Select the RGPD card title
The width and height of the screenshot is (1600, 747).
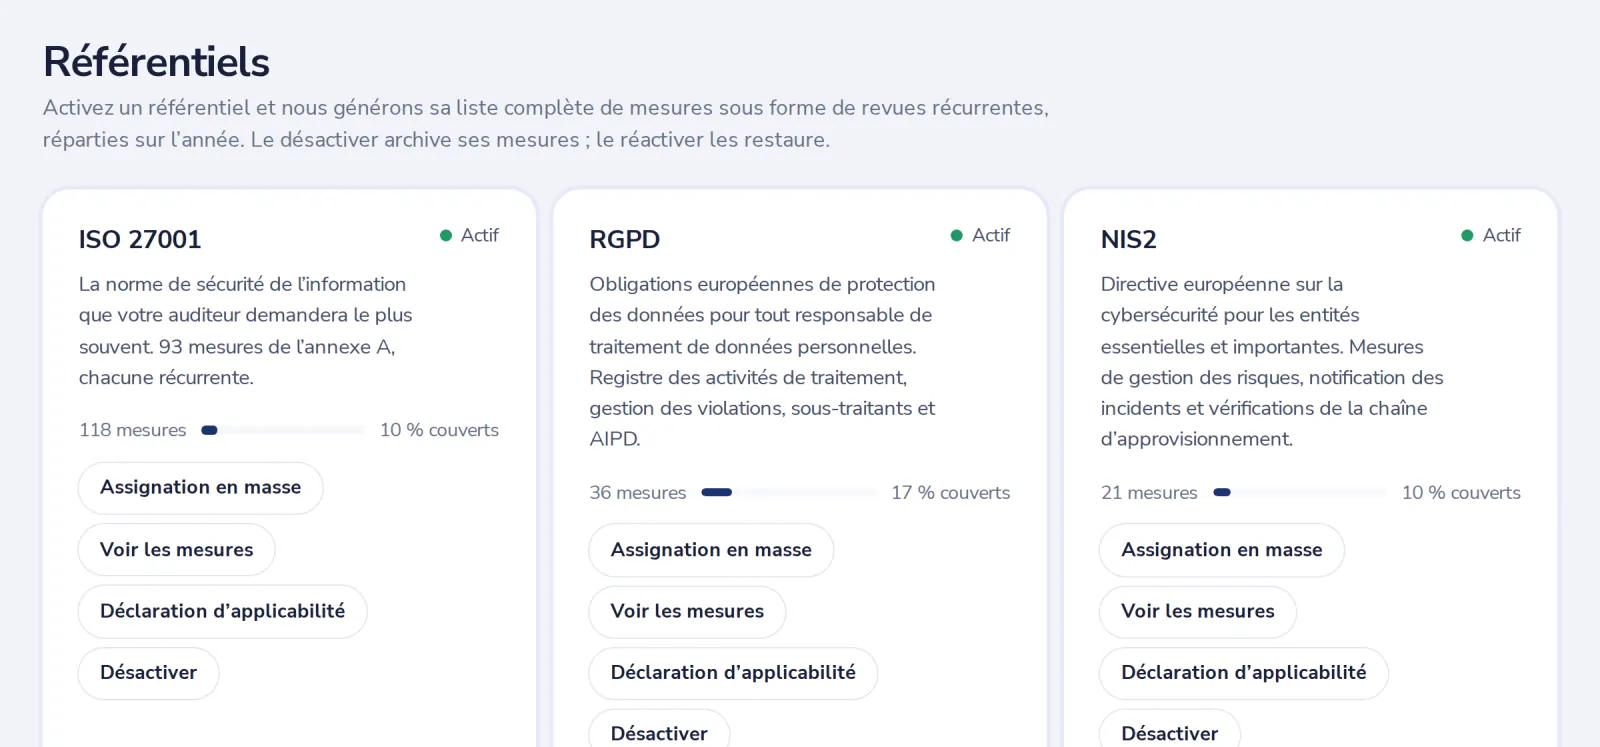click(x=625, y=240)
